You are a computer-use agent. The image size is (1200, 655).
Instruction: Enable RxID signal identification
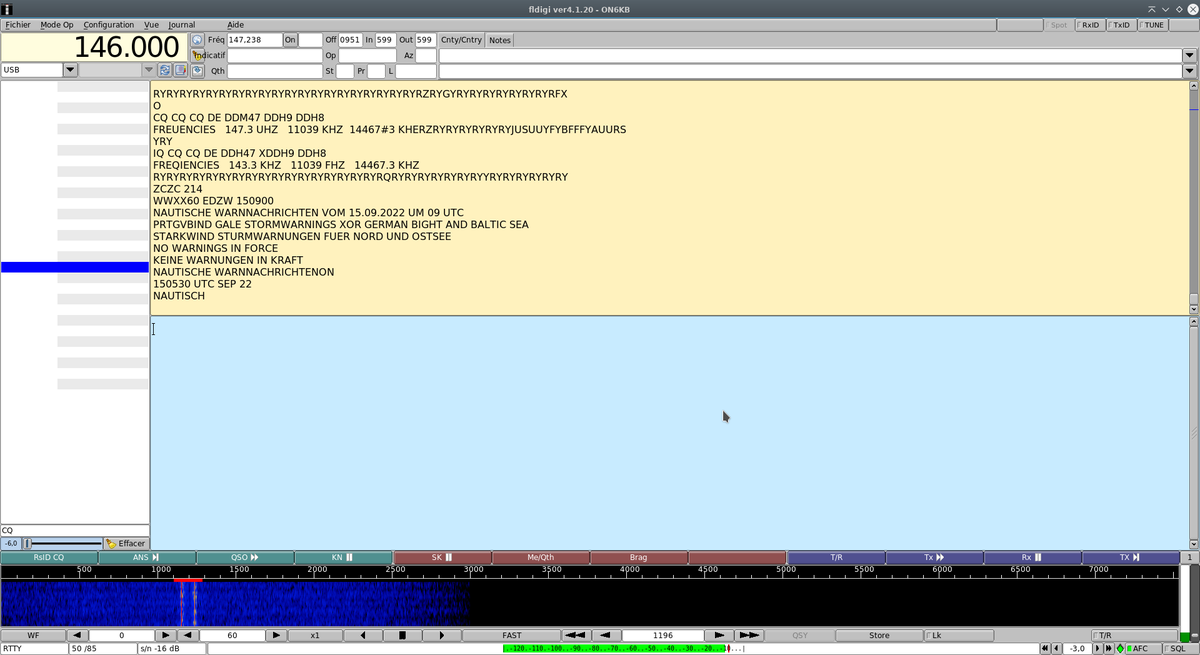(x=1089, y=25)
